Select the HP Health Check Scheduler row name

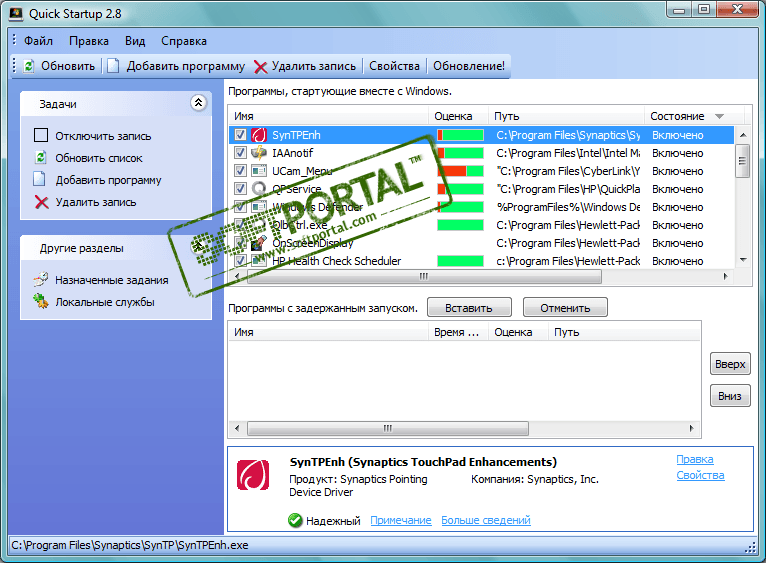pyautogui.click(x=337, y=261)
